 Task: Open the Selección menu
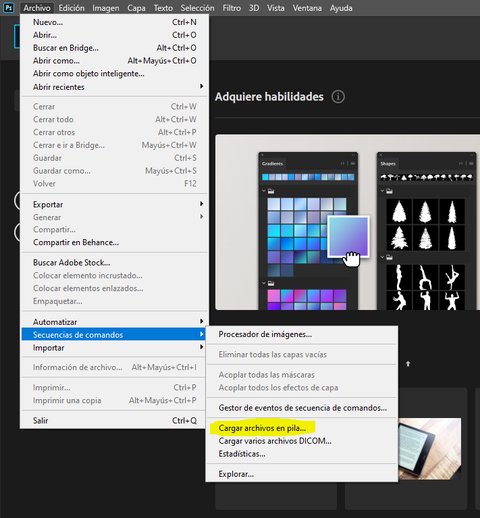(197, 8)
